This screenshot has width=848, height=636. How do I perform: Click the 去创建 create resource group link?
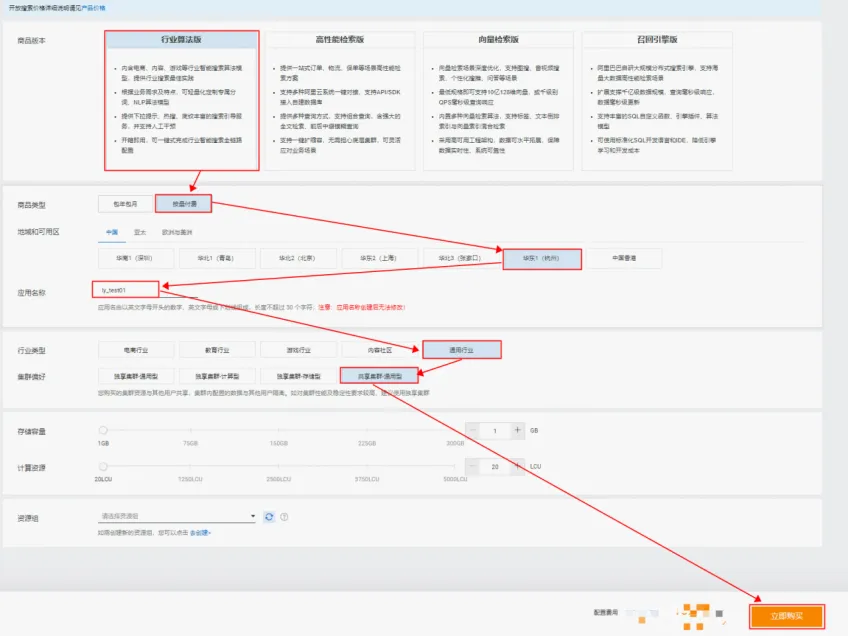pyautogui.click(x=200, y=533)
